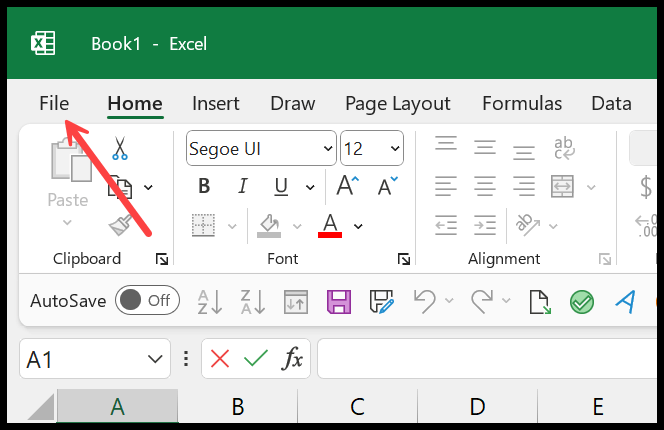The width and height of the screenshot is (664, 430).
Task: Open Font settings dialog launcher
Action: (x=404, y=259)
